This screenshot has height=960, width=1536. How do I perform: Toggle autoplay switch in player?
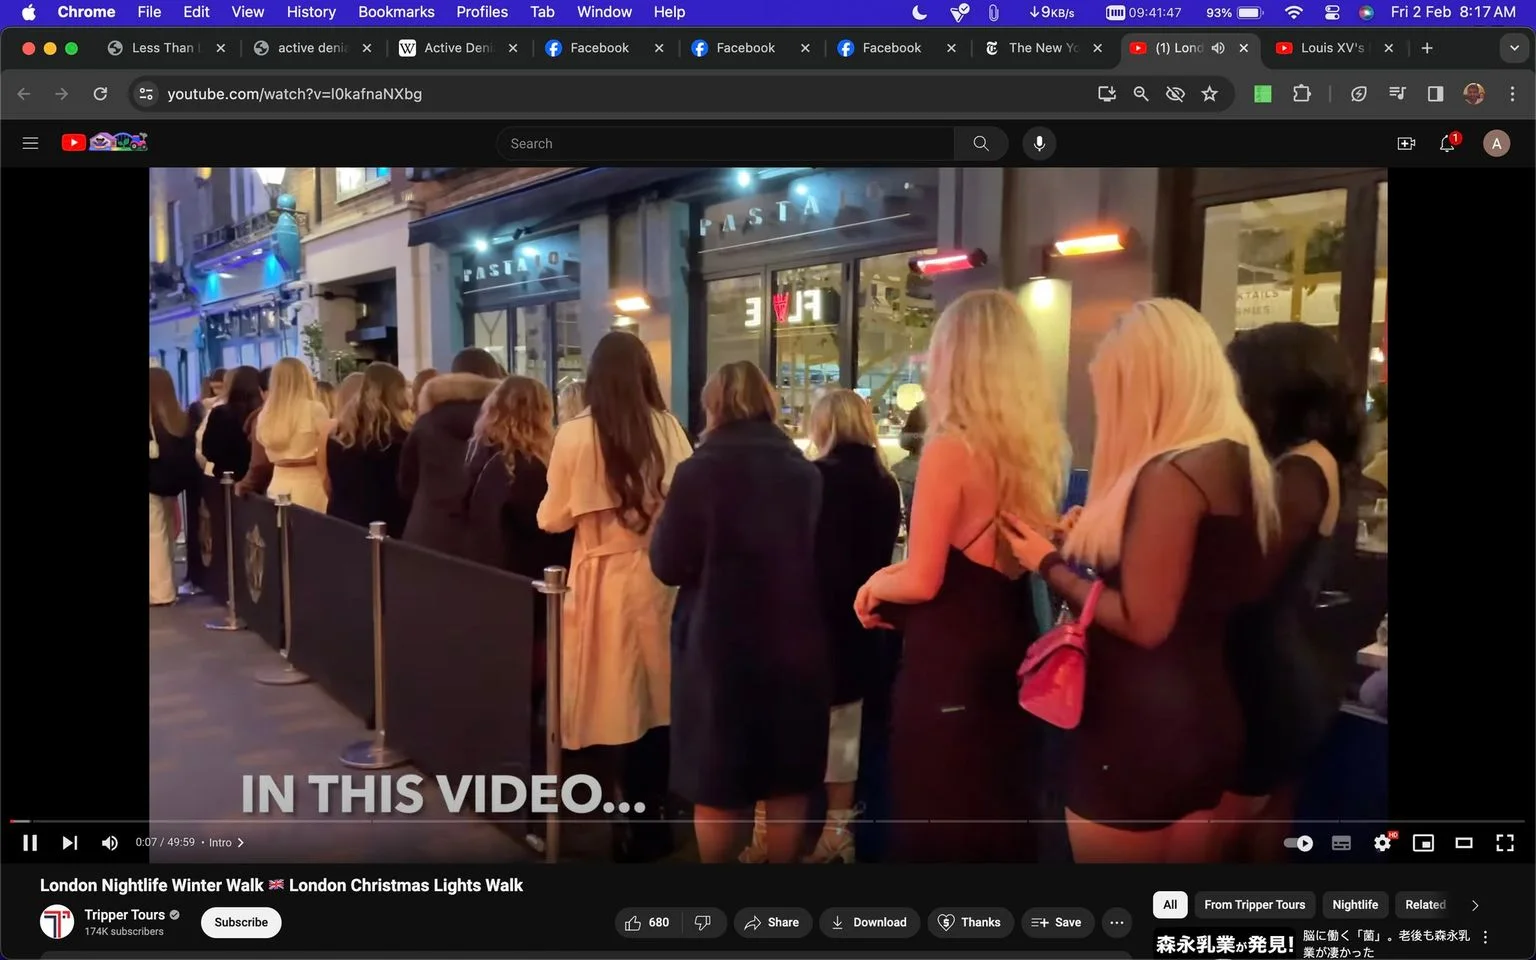(x=1298, y=842)
